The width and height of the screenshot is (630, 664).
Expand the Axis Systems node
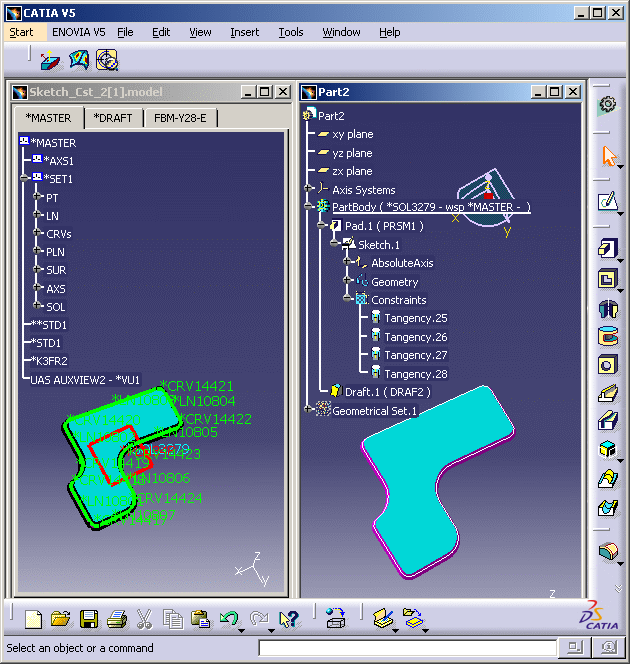click(x=309, y=189)
